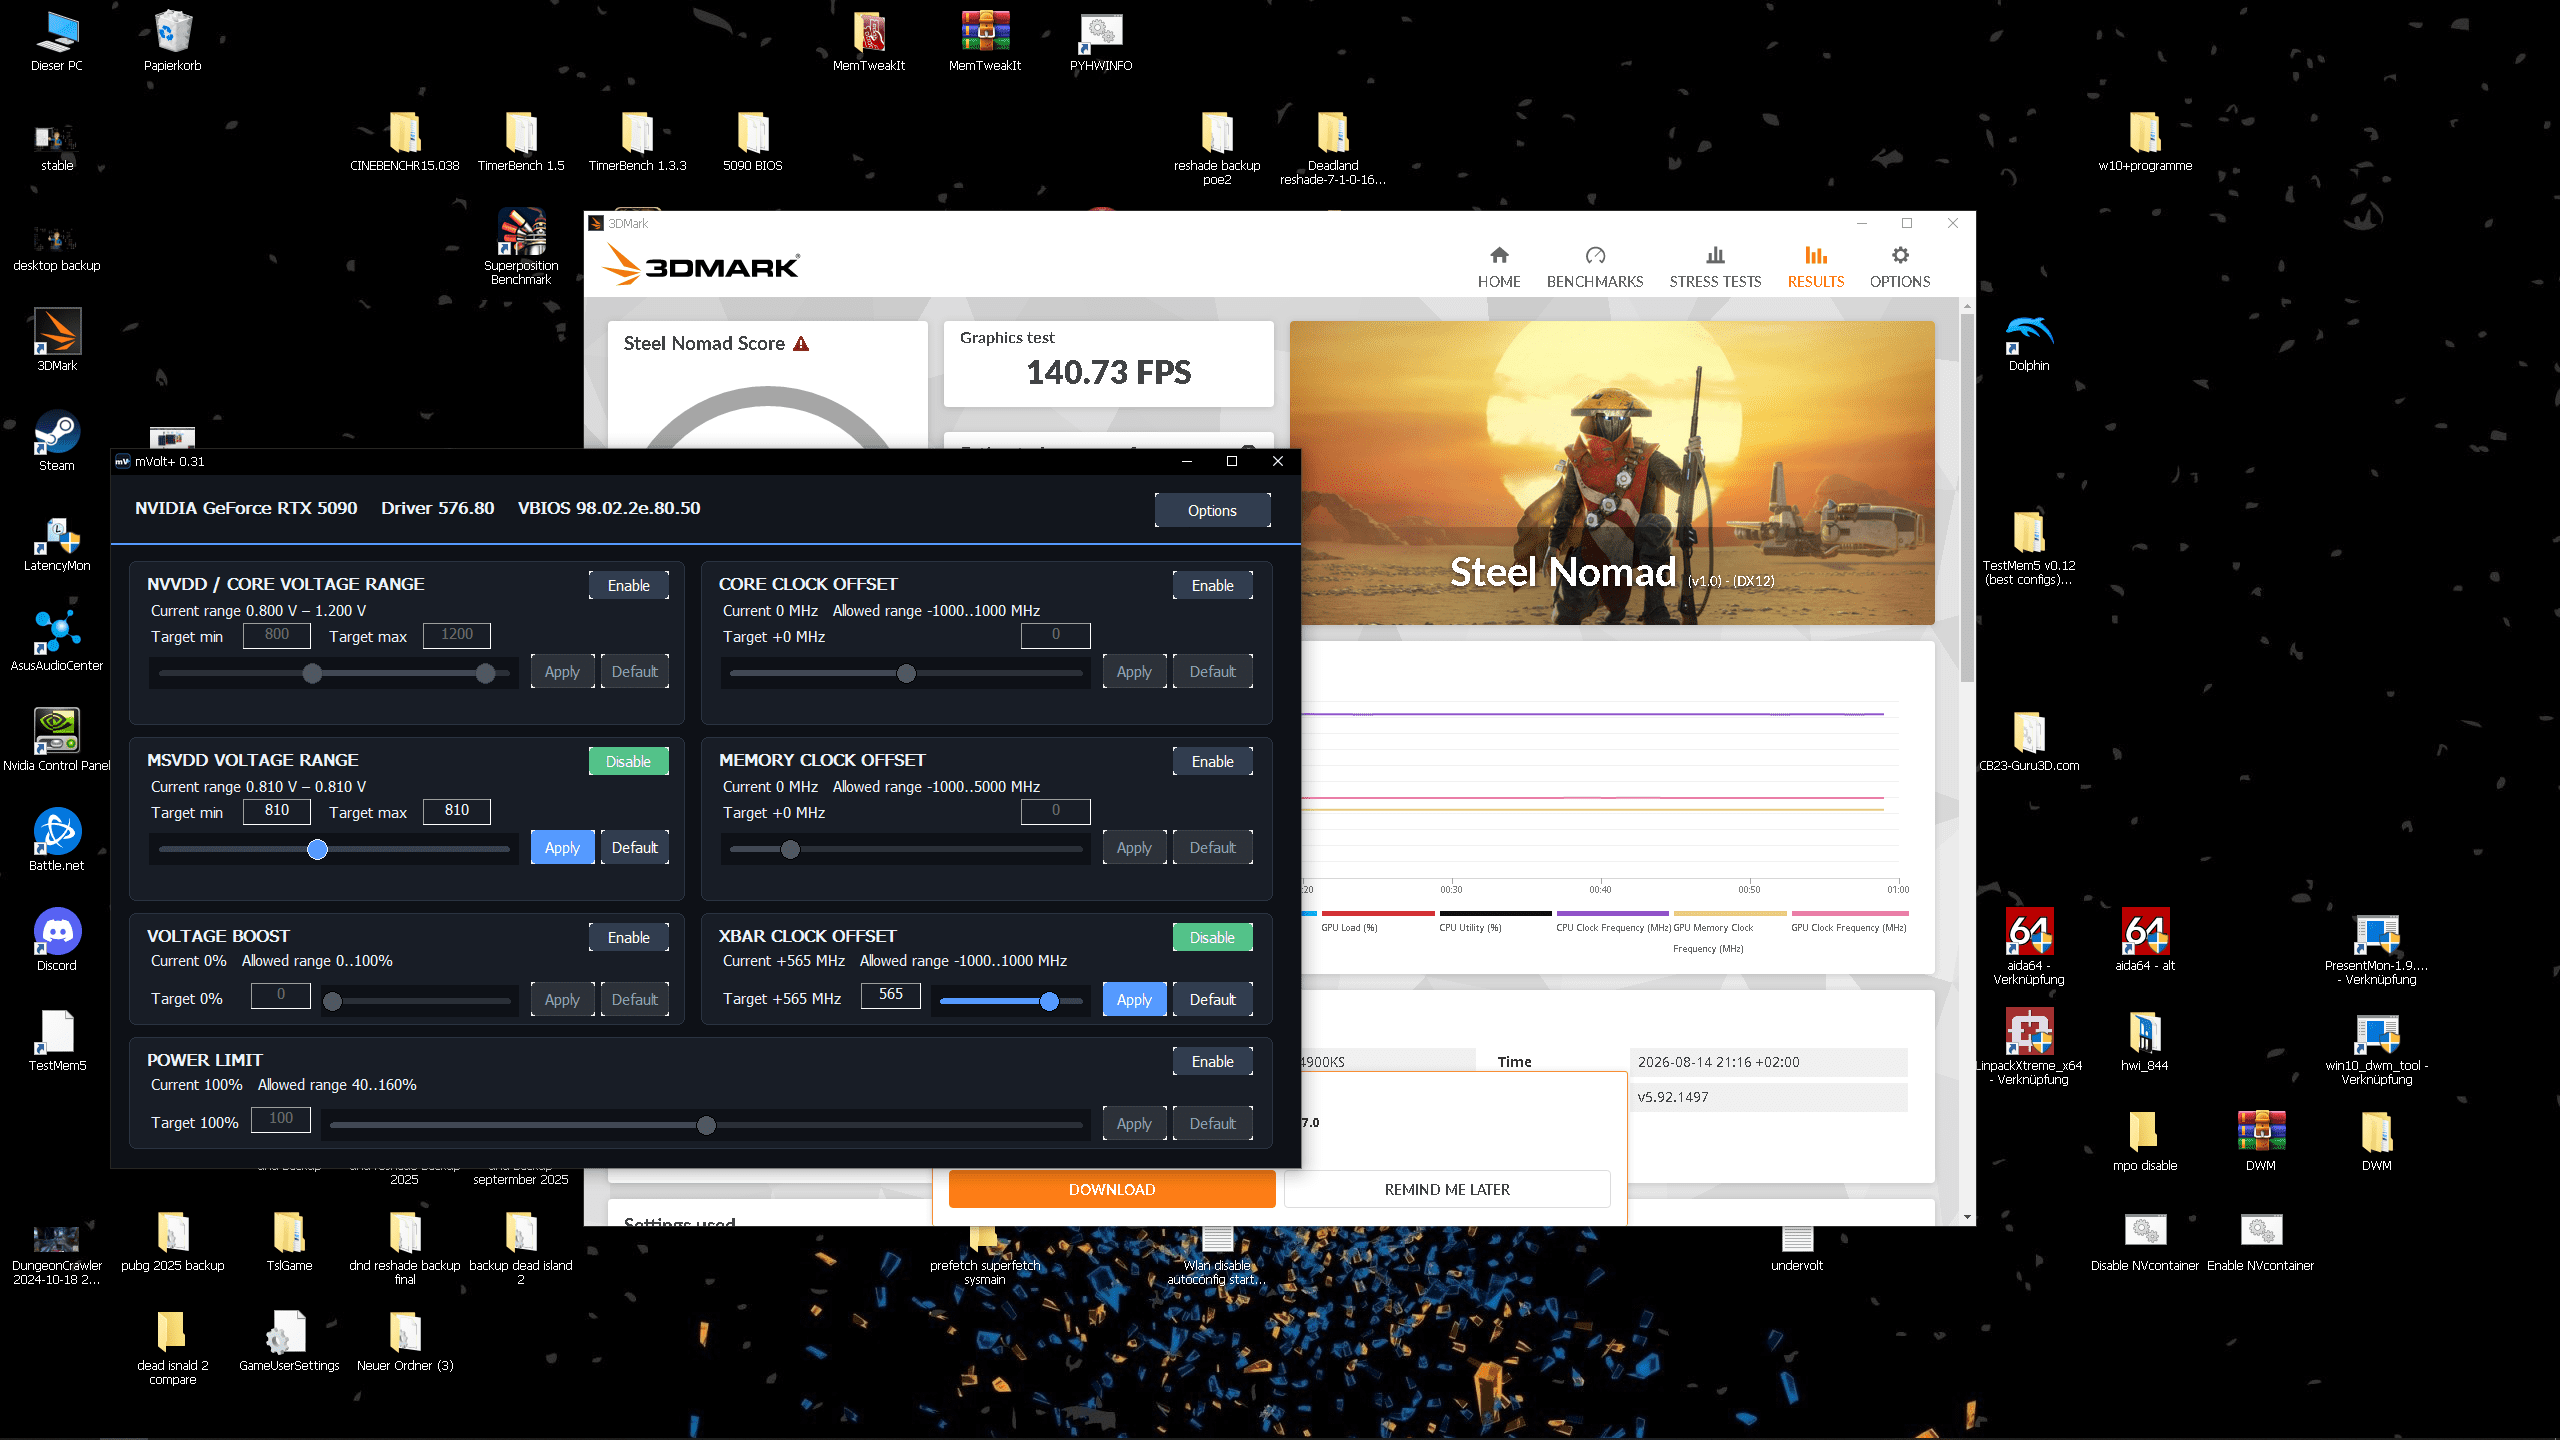Image resolution: width=2560 pixels, height=1440 pixels.
Task: Click the "140.73 FPS" graphics test result
Action: [x=1109, y=373]
